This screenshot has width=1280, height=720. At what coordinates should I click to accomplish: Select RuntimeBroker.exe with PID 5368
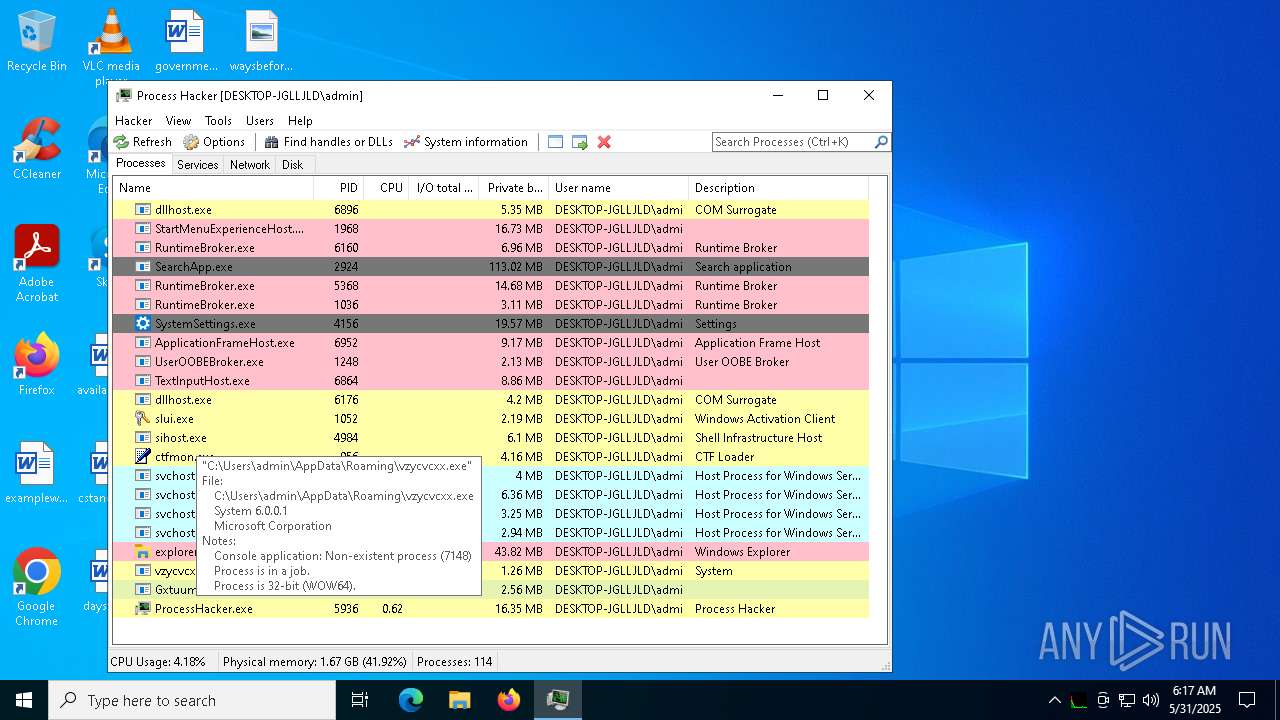click(490, 286)
